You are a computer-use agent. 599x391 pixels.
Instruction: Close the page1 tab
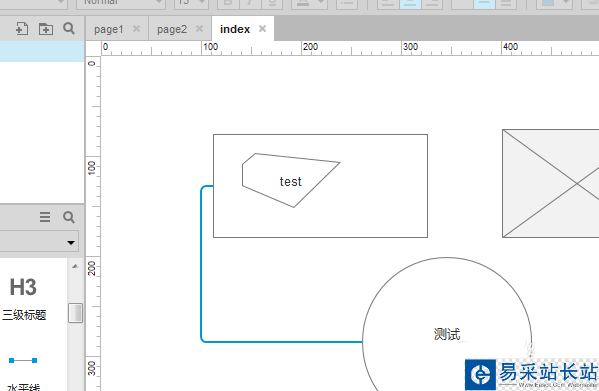point(136,29)
